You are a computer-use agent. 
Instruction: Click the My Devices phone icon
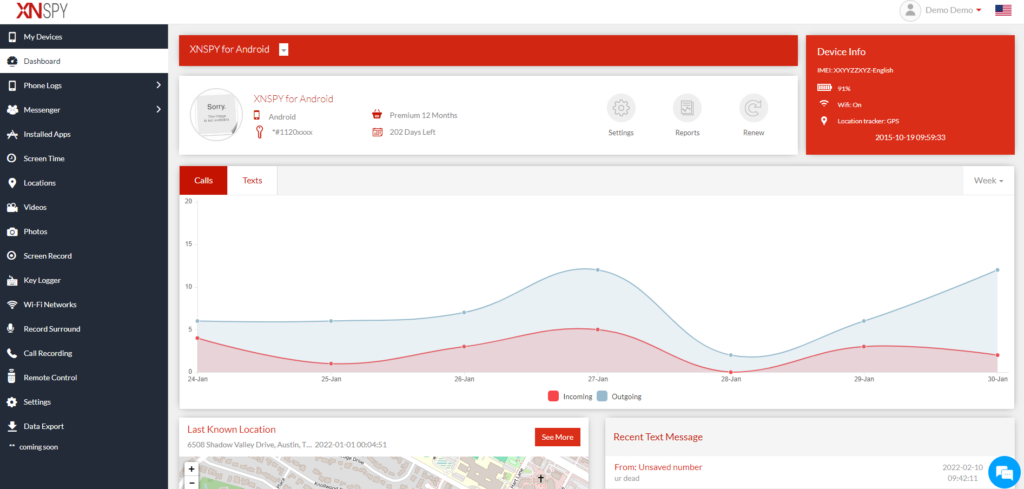(12, 37)
